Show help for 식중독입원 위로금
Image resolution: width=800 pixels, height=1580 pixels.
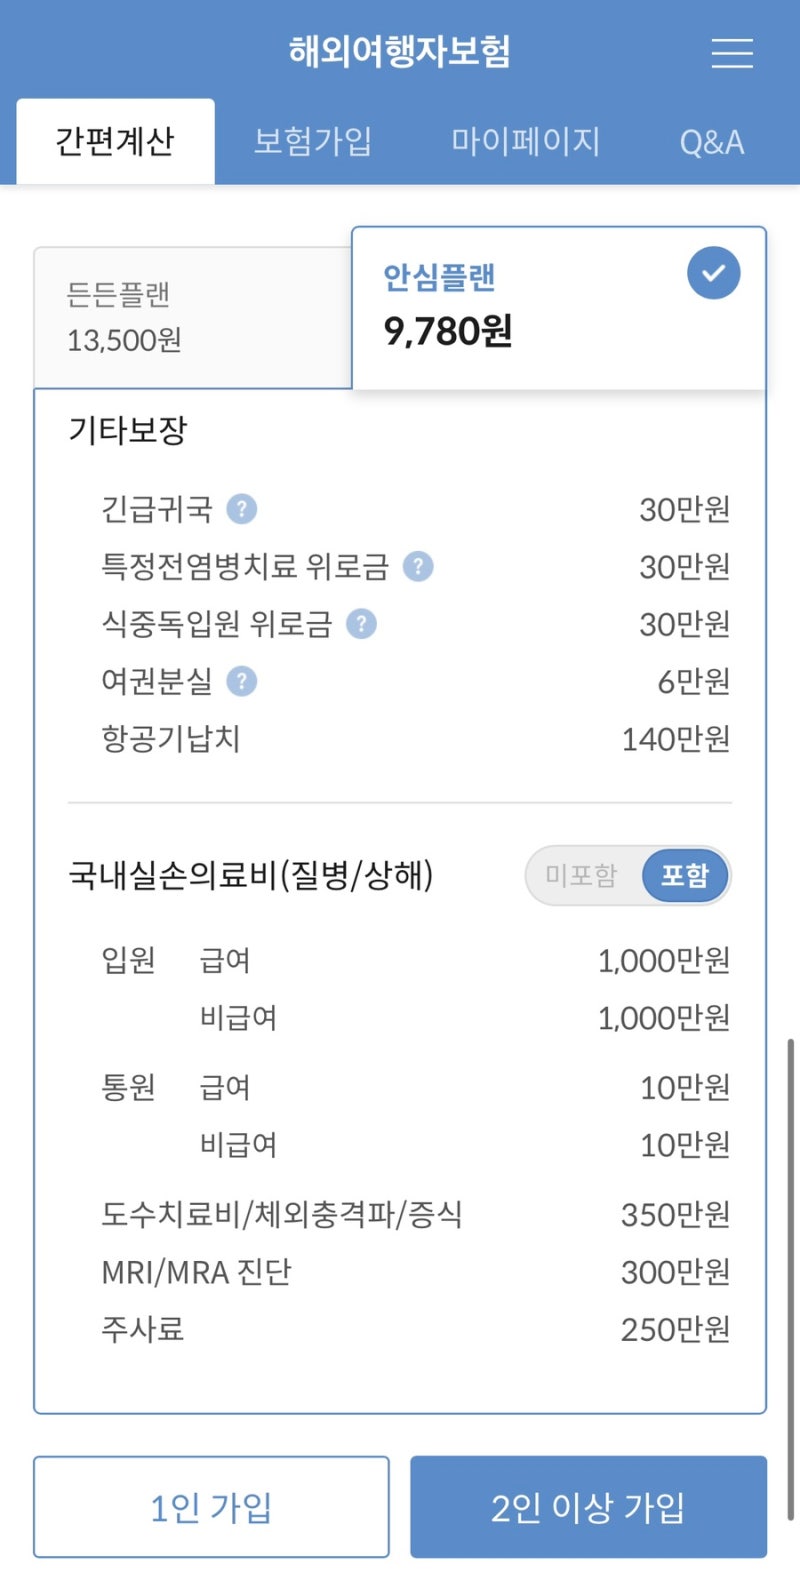361,624
